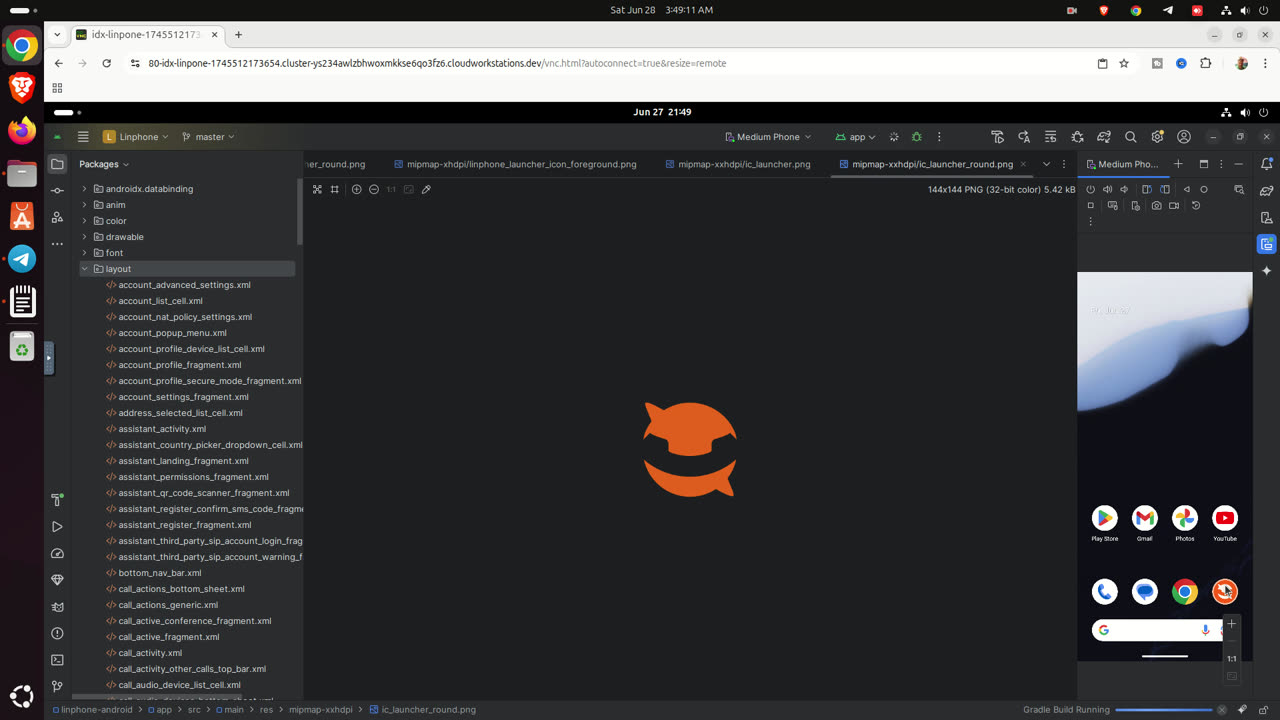Click emulator zoom in plus button
The image size is (1280, 720).
coord(1232,624)
